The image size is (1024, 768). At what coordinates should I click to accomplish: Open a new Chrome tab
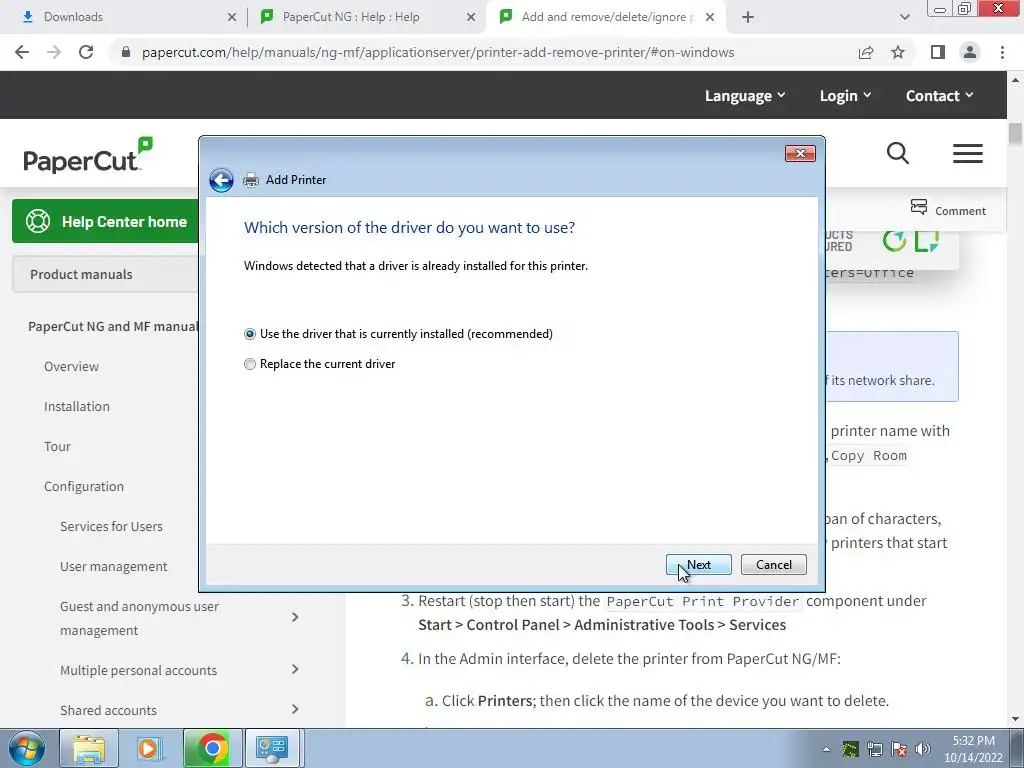coord(748,18)
